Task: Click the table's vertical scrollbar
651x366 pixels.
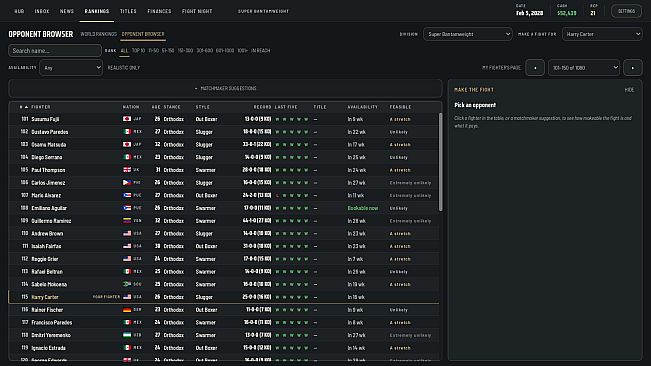Action: click(x=441, y=162)
